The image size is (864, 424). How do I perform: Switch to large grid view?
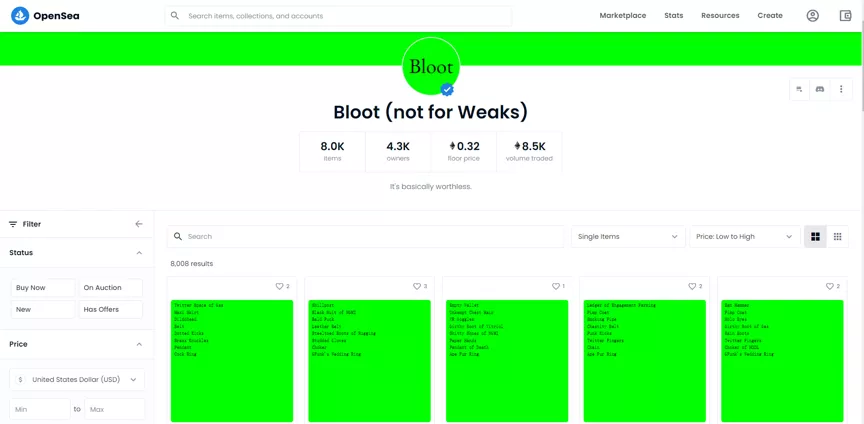coord(815,237)
